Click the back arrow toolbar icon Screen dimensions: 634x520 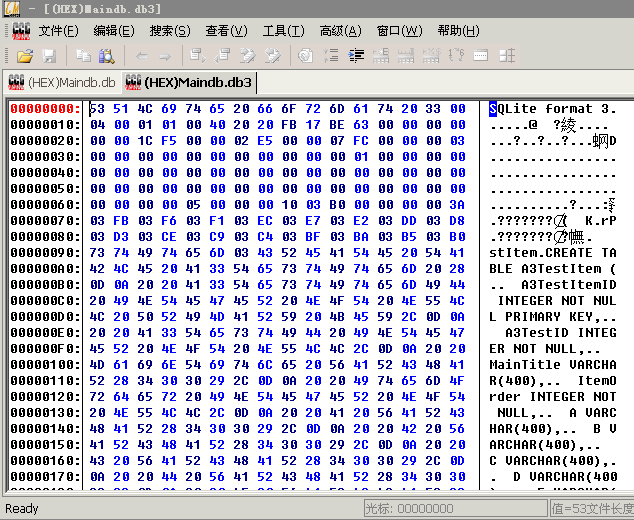[142, 56]
